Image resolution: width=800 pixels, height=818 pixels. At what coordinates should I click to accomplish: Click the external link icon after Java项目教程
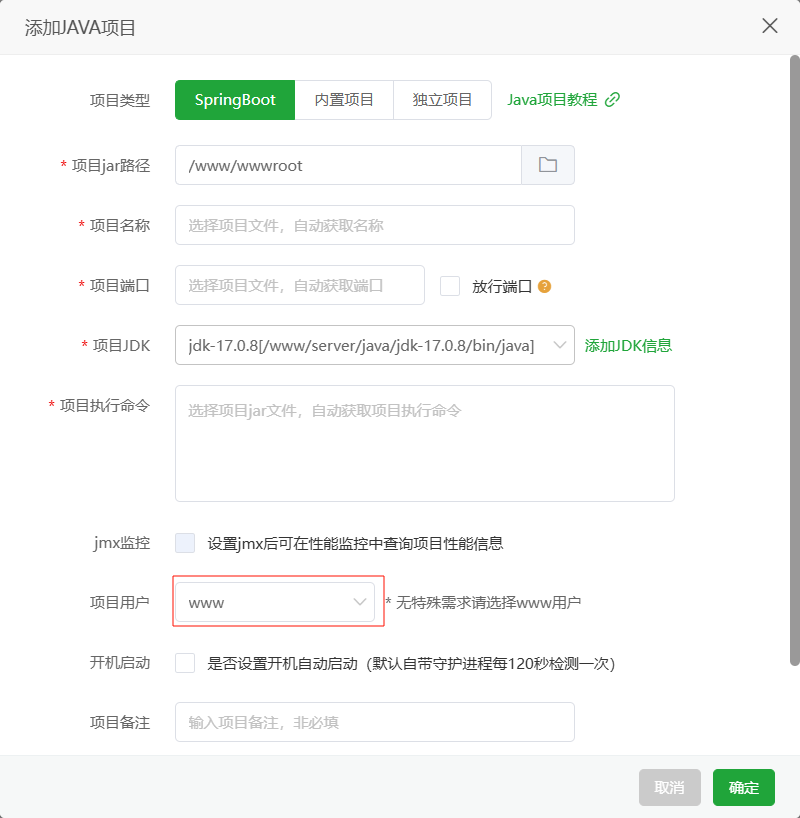pos(613,99)
